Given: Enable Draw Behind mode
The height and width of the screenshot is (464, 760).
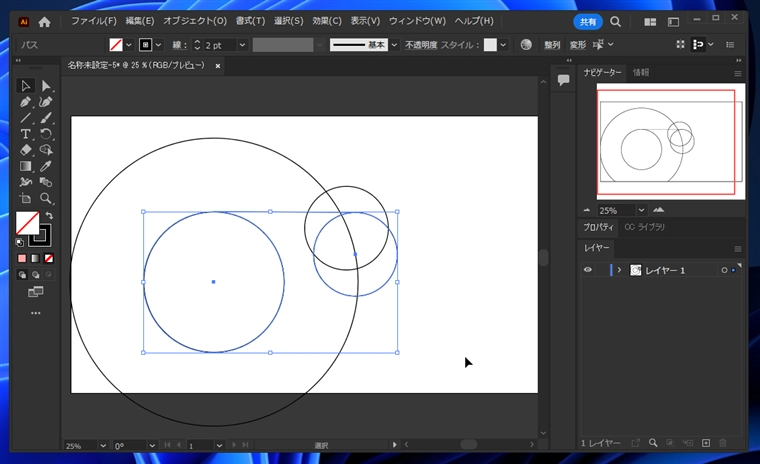Looking at the screenshot, I should click(35, 274).
